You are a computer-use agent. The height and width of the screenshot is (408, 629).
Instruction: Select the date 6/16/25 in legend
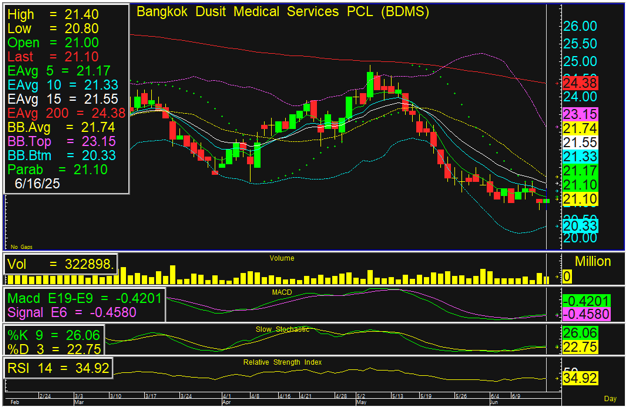coord(37,183)
